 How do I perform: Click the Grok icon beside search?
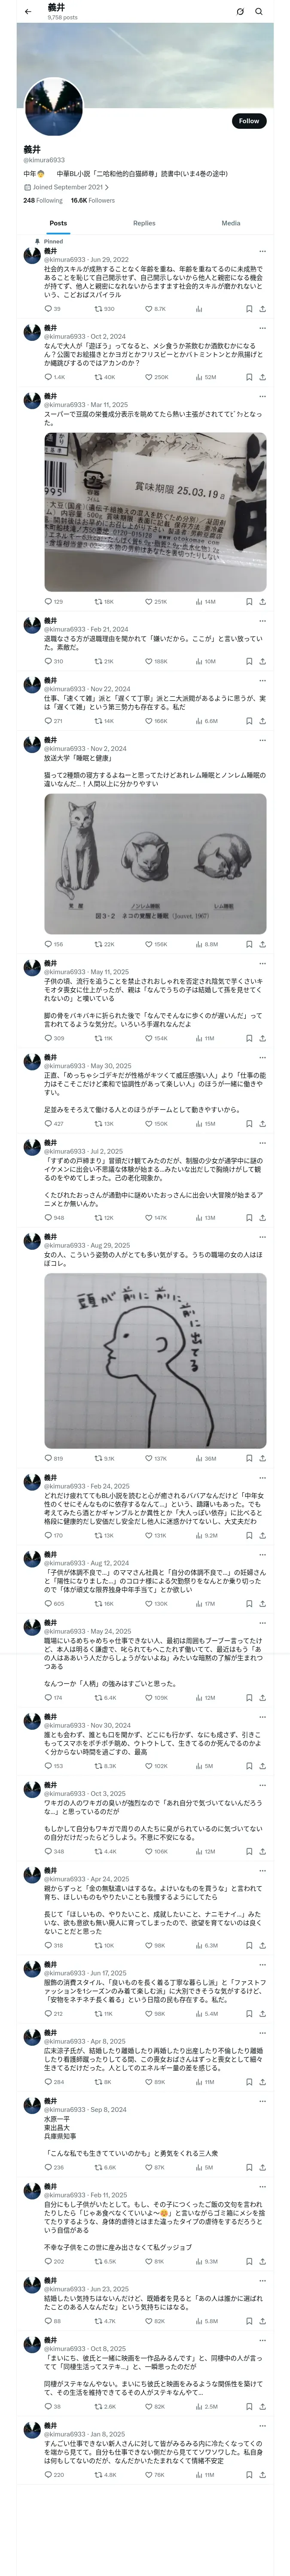coord(240,12)
